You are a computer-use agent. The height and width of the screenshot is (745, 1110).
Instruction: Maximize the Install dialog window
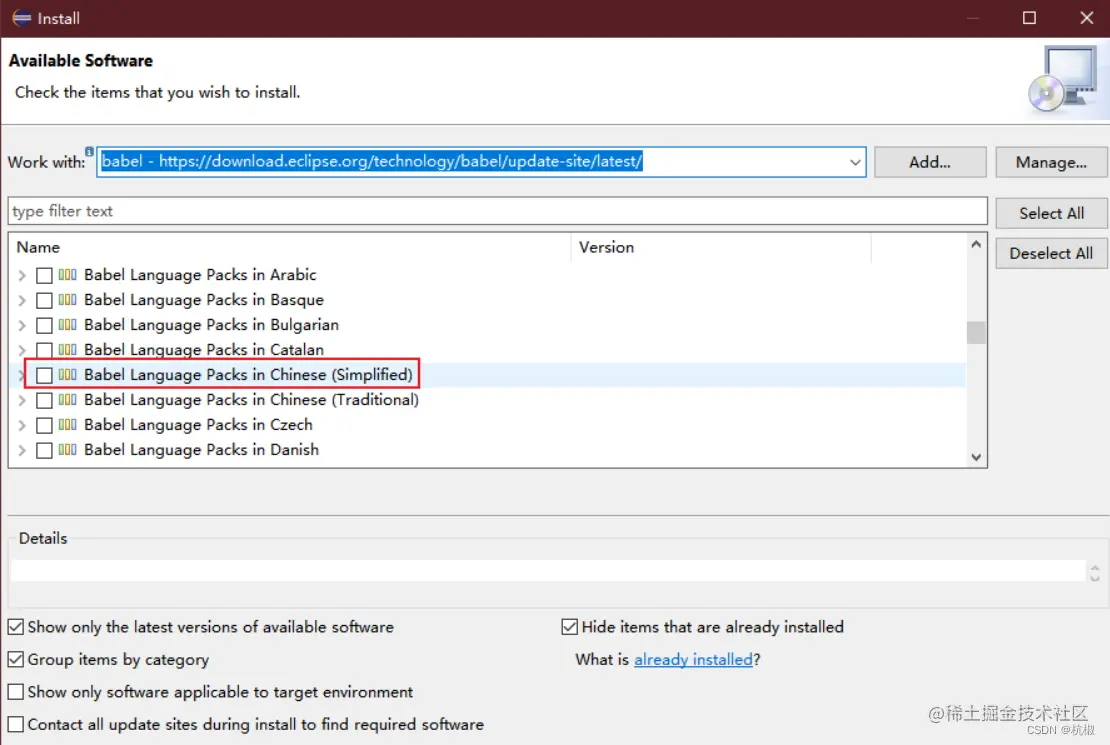(x=1029, y=18)
